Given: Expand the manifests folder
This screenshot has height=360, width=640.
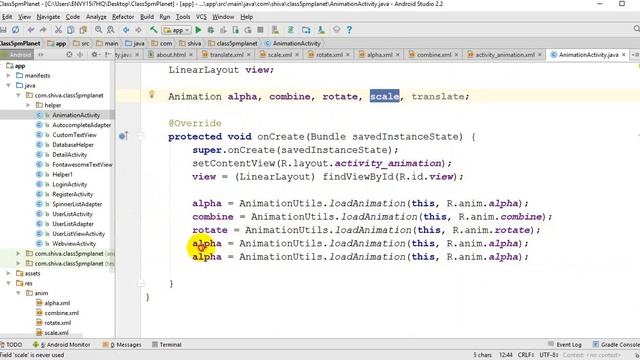Looking at the screenshot, I should coord(9,76).
